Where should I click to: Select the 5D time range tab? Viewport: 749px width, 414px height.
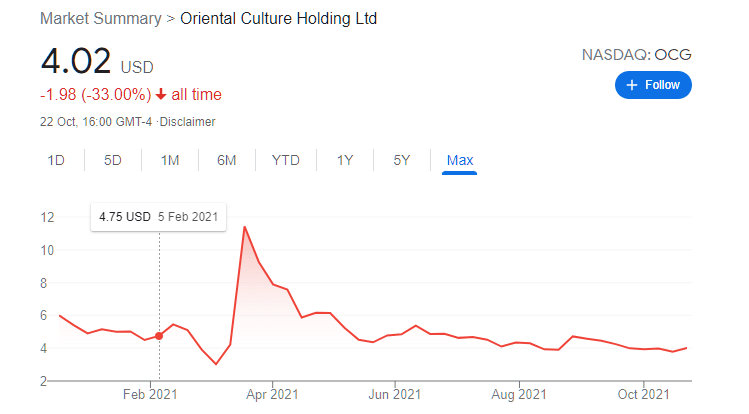[113, 160]
